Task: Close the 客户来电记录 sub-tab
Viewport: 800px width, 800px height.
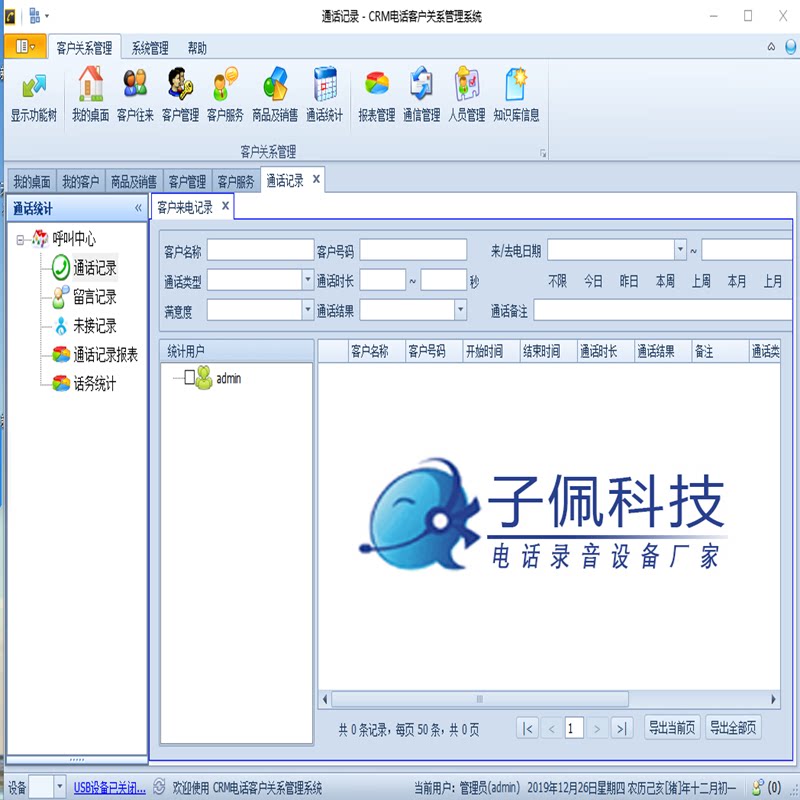Action: point(225,206)
